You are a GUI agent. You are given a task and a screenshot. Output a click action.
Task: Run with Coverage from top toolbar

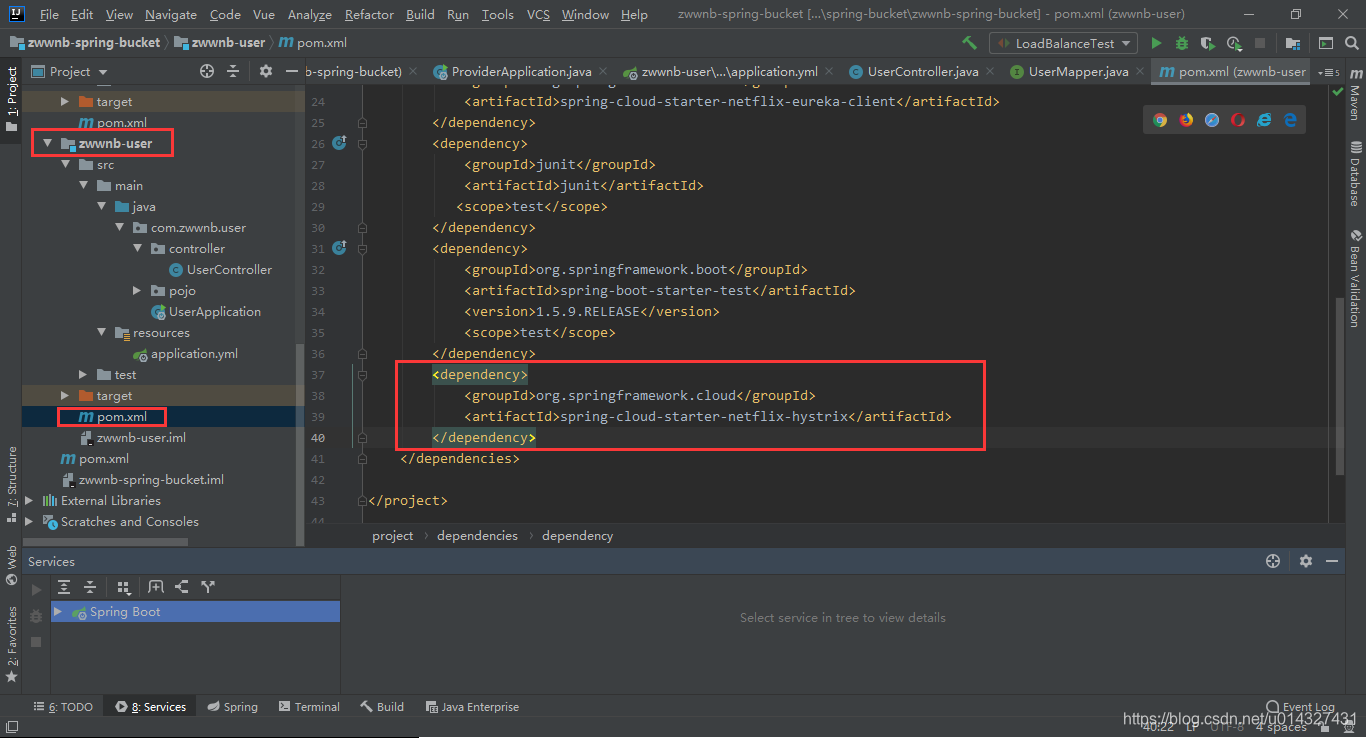(x=1208, y=43)
